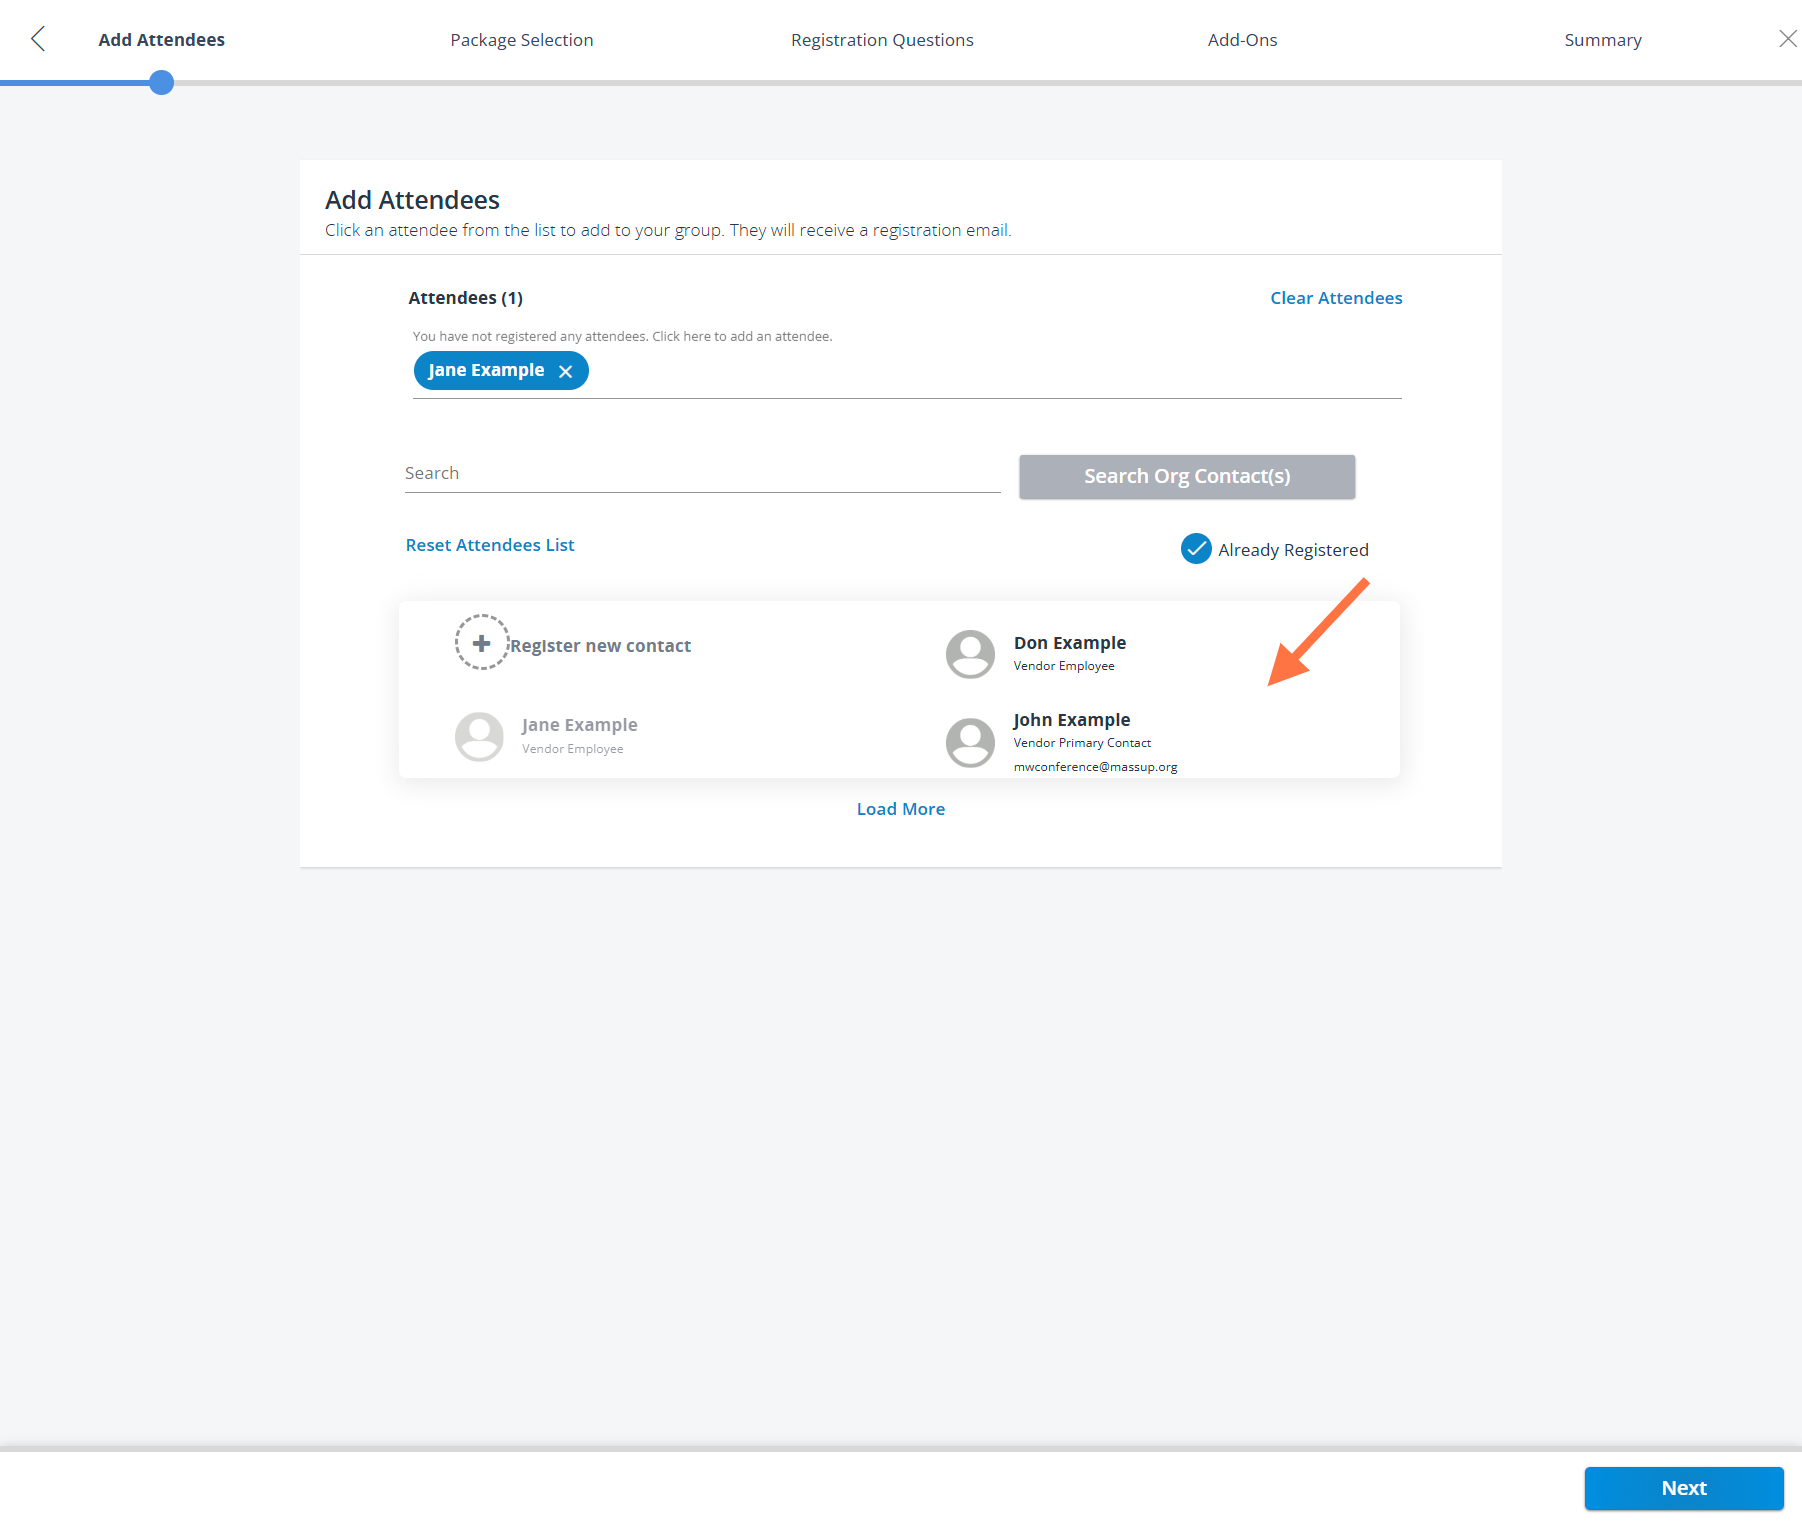Open the Add Attendees step tab
Image resolution: width=1802 pixels, height=1525 pixels.
click(161, 40)
